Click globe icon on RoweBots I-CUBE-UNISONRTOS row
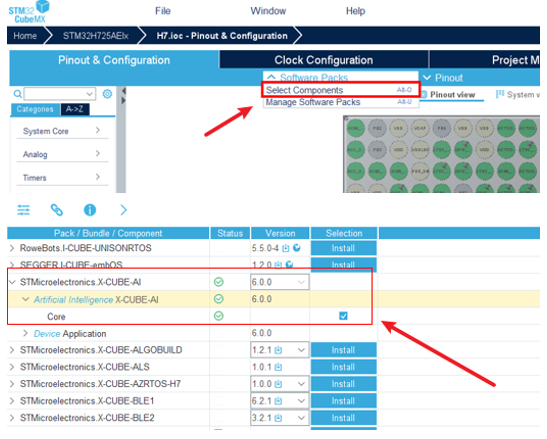 point(297,248)
